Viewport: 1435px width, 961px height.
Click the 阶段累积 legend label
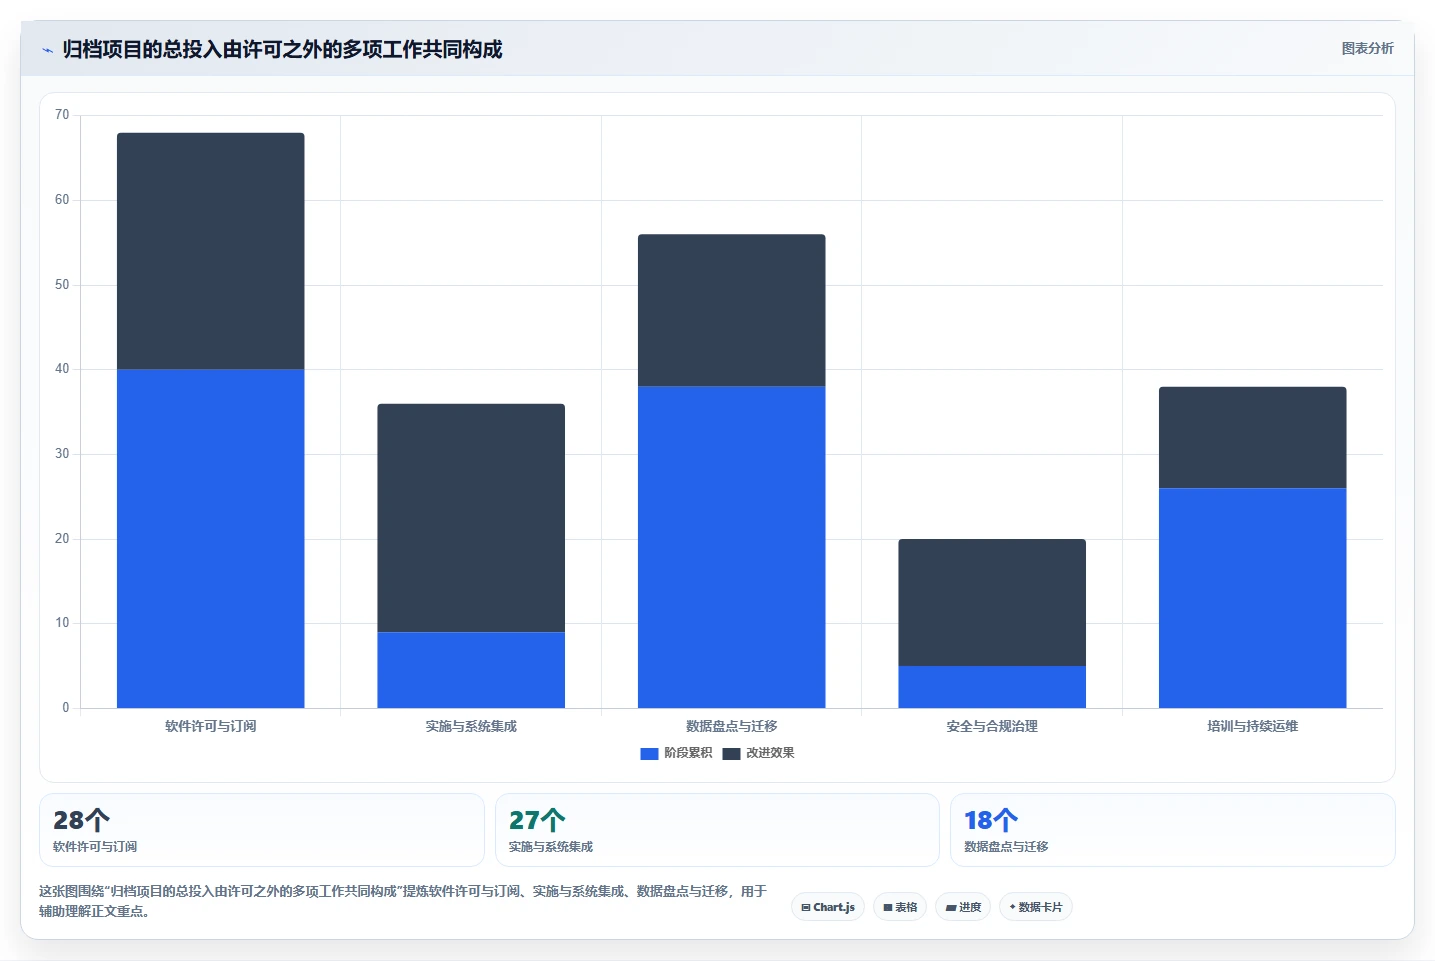tap(688, 753)
